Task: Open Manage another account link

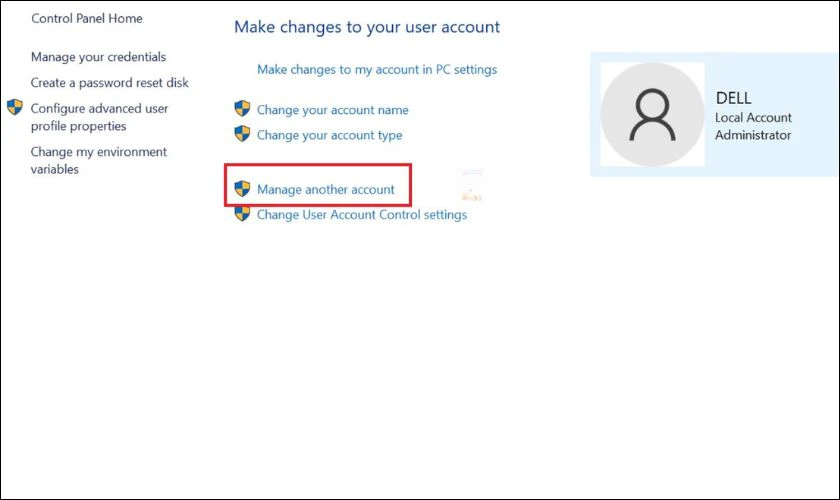Action: [326, 189]
